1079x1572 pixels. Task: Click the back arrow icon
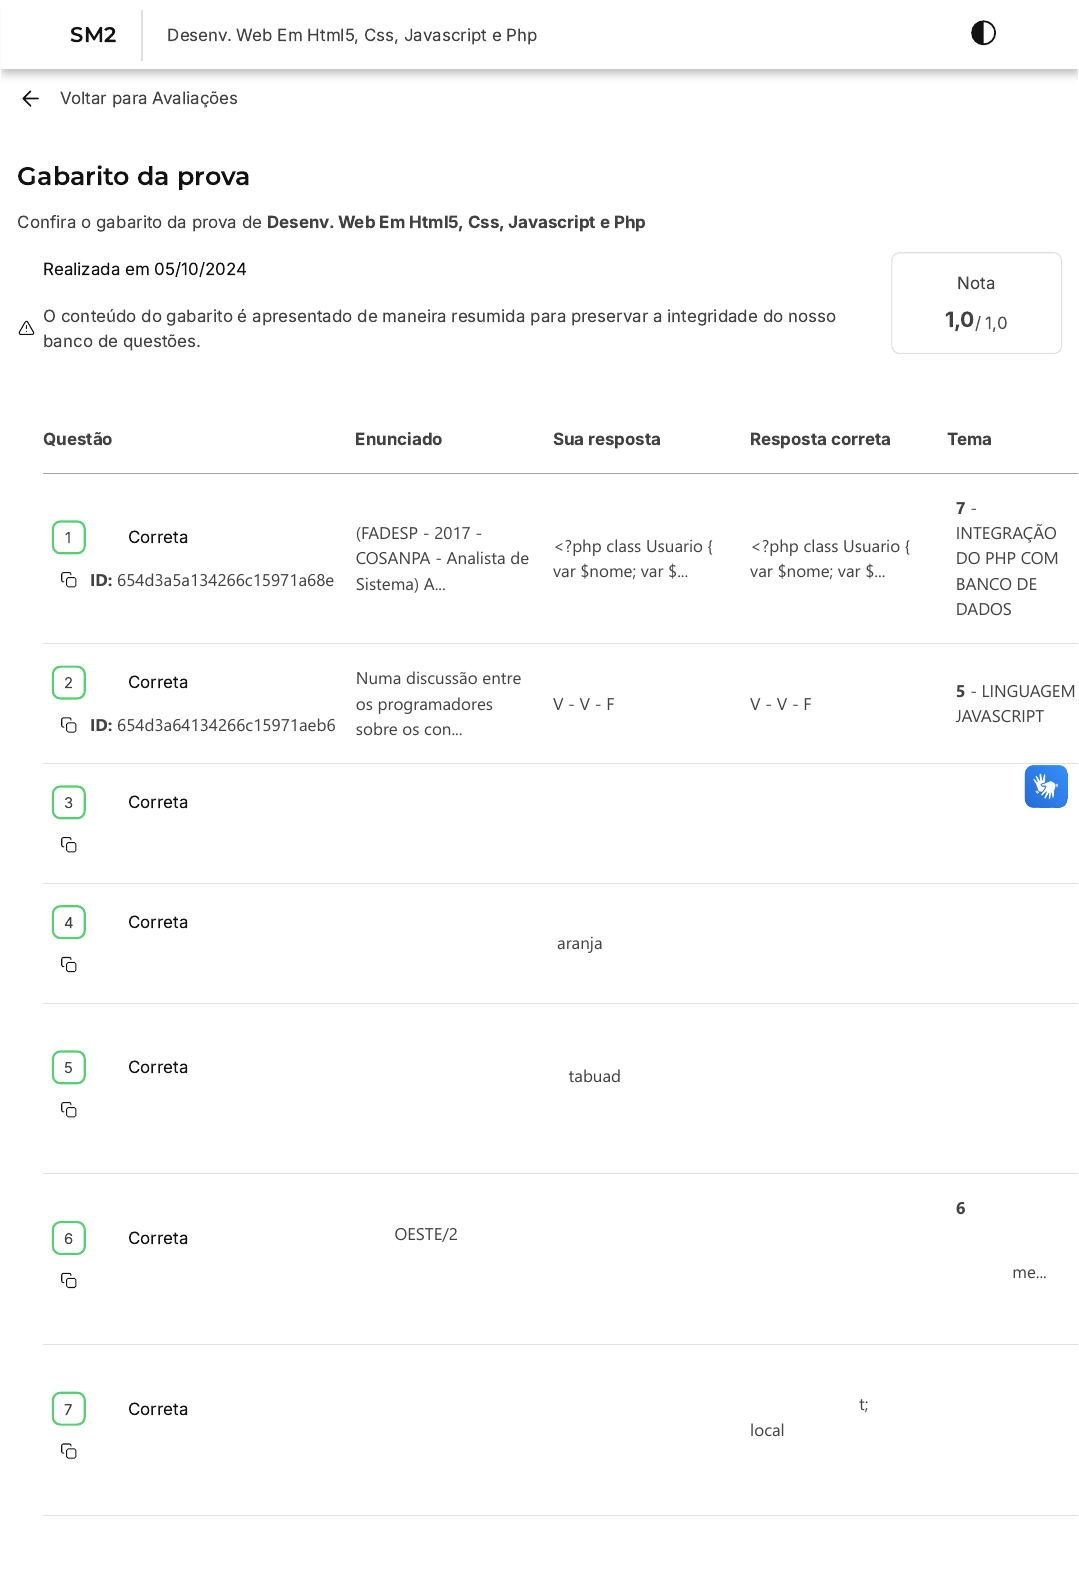pos(30,98)
